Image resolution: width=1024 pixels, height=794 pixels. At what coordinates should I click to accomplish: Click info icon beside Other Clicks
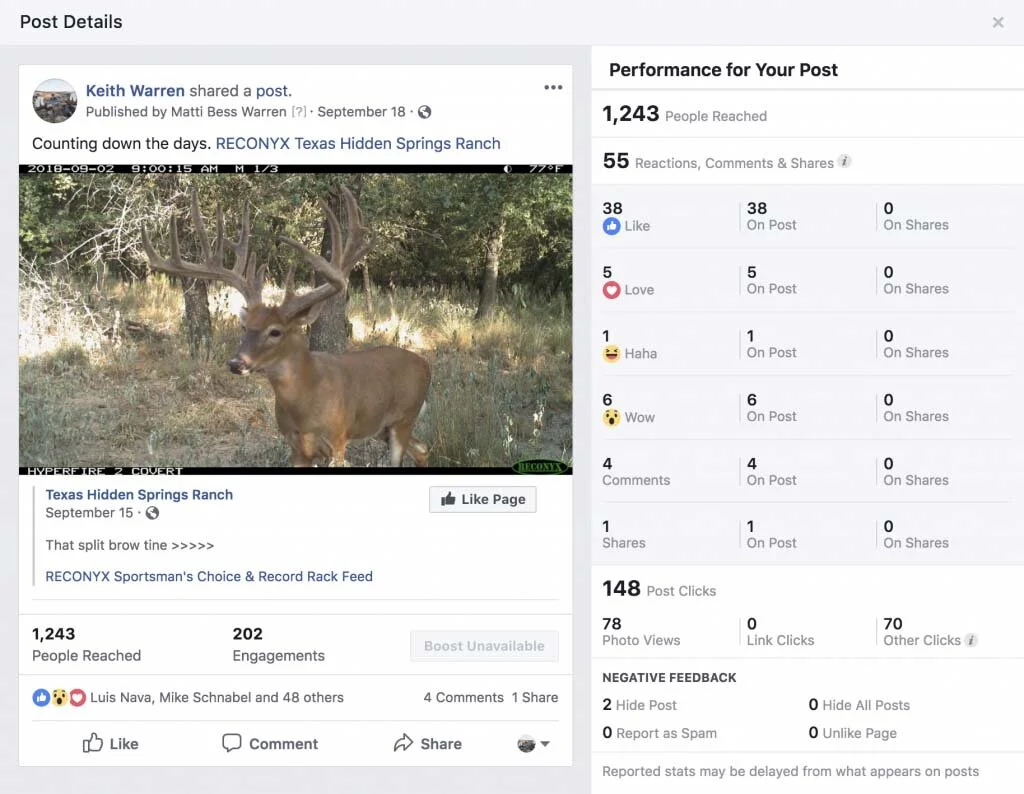pyautogui.click(x=971, y=640)
